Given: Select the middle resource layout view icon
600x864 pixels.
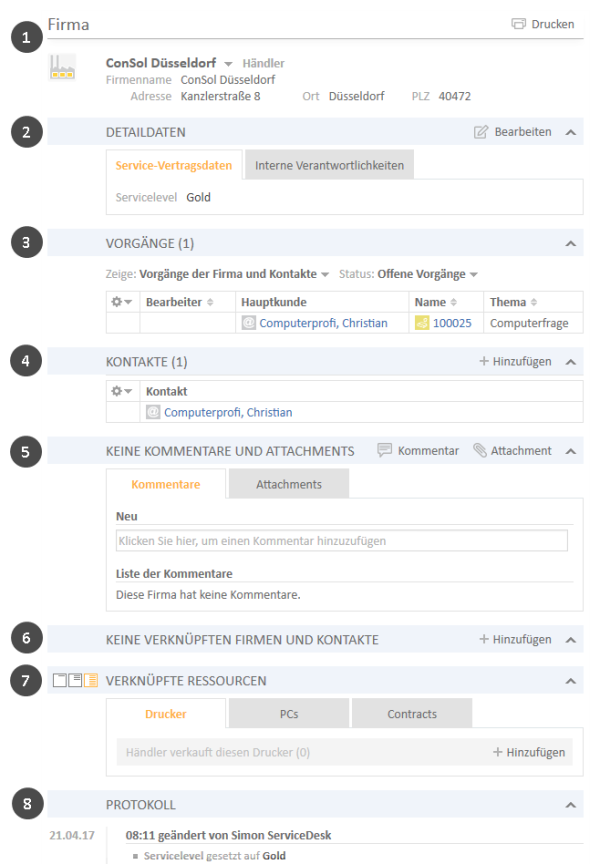Looking at the screenshot, I should coord(75,681).
